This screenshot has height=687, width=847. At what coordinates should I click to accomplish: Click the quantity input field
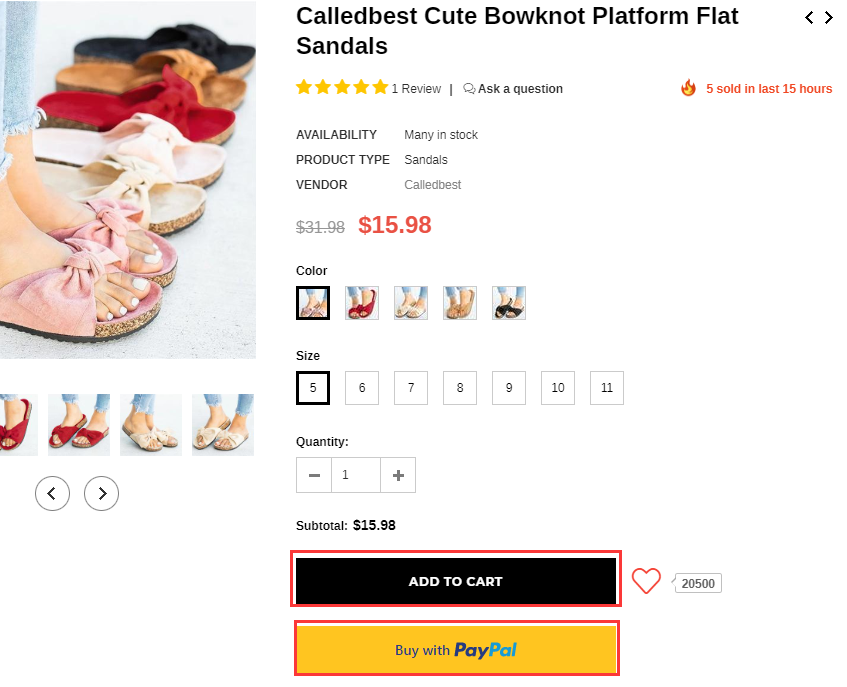click(x=356, y=475)
